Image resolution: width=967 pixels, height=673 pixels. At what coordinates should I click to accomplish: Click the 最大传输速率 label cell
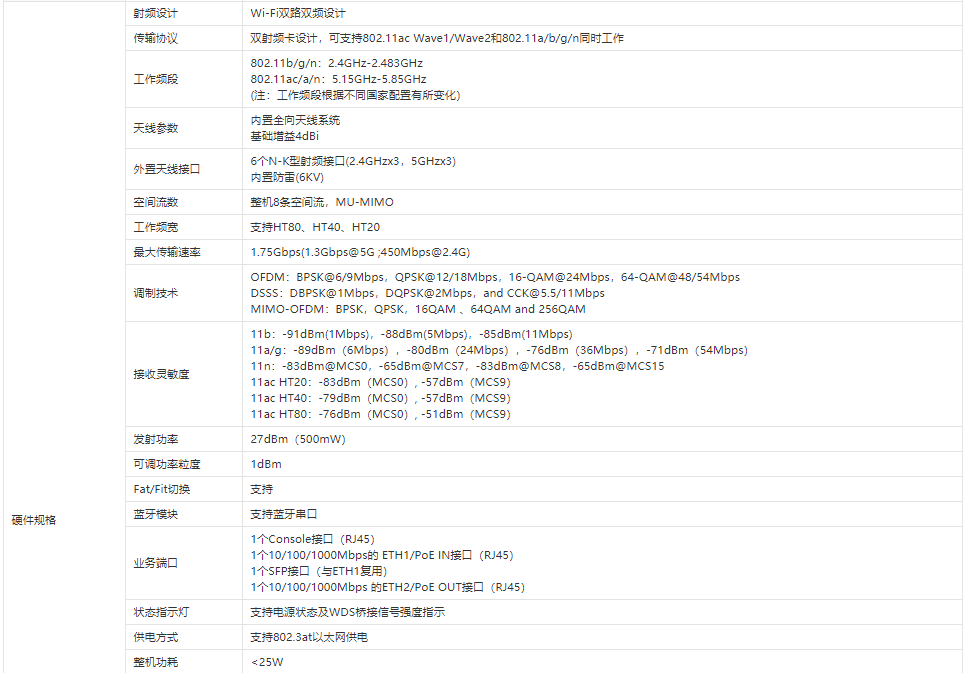[x=167, y=252]
